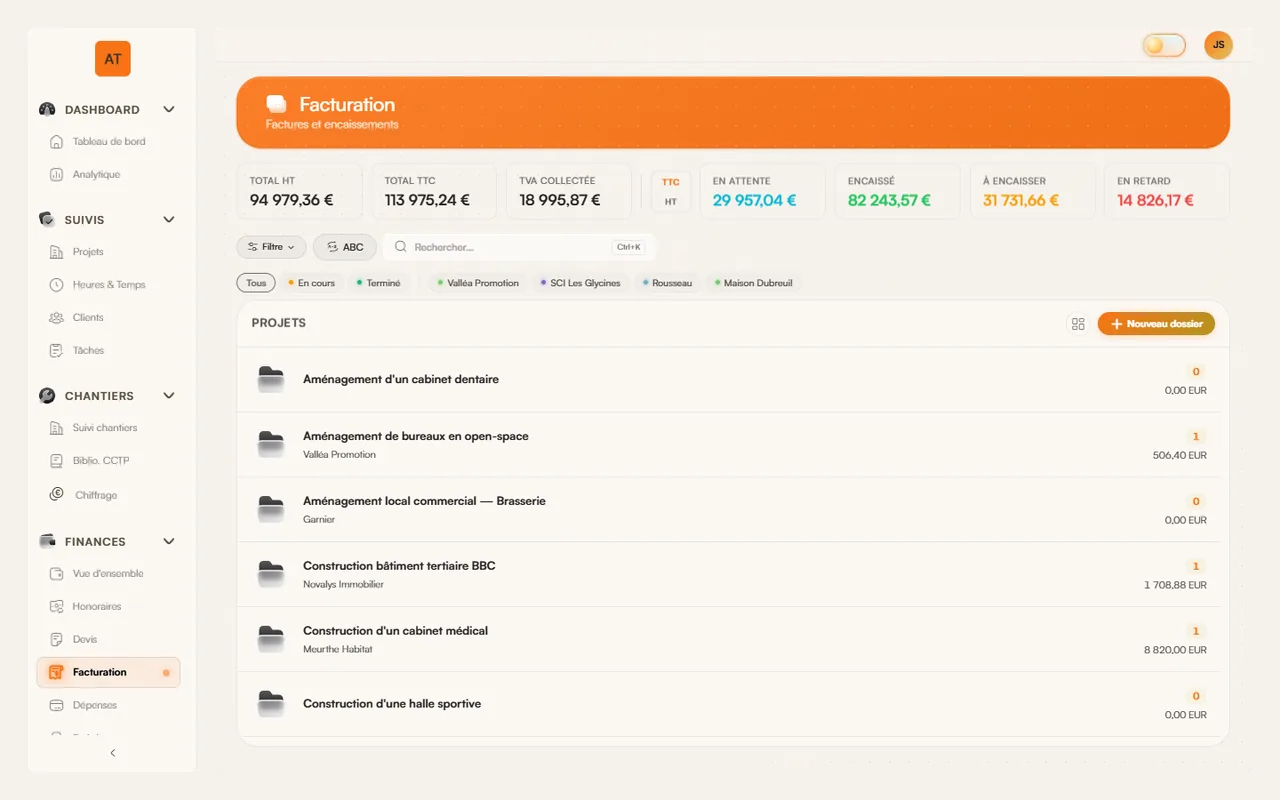Collapse the SUIVIS section chevron
The height and width of the screenshot is (800, 1280).
click(x=169, y=220)
